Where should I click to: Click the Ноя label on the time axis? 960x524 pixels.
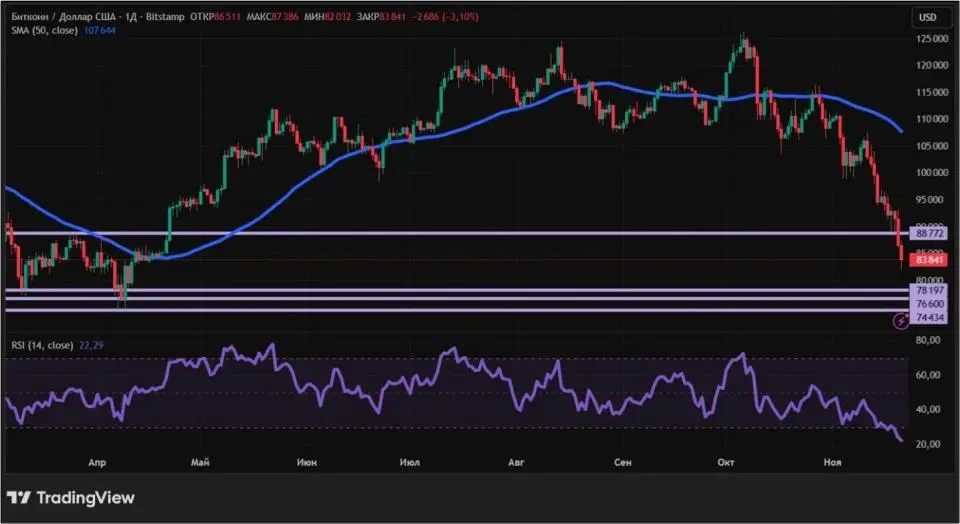click(x=831, y=463)
